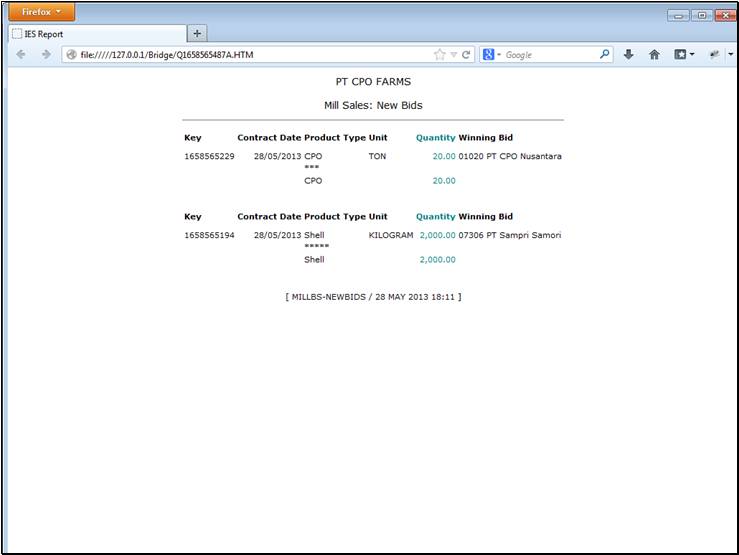Bookmark this page with star icon
Screen dimensions: 739x555
[x=439, y=55]
